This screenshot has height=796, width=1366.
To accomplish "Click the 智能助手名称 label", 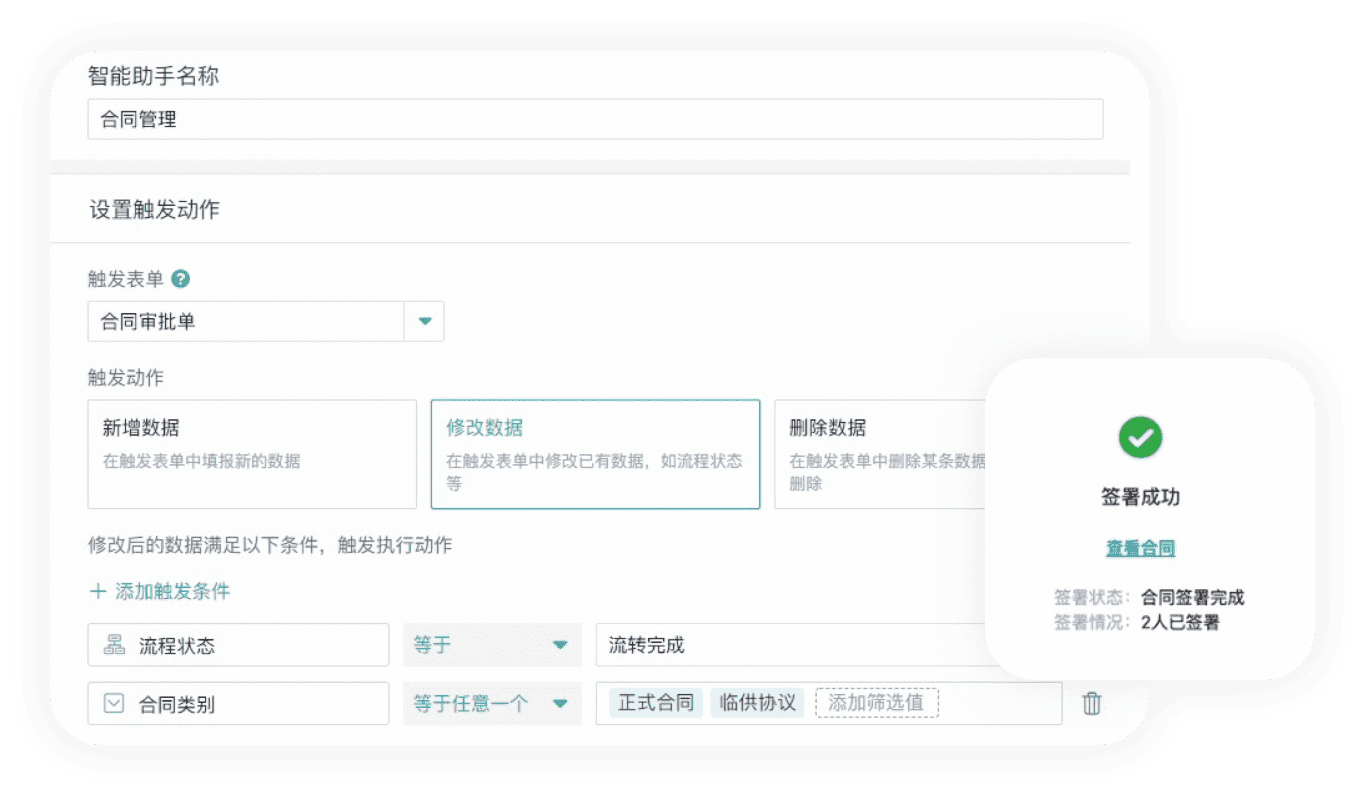I will pos(154,76).
